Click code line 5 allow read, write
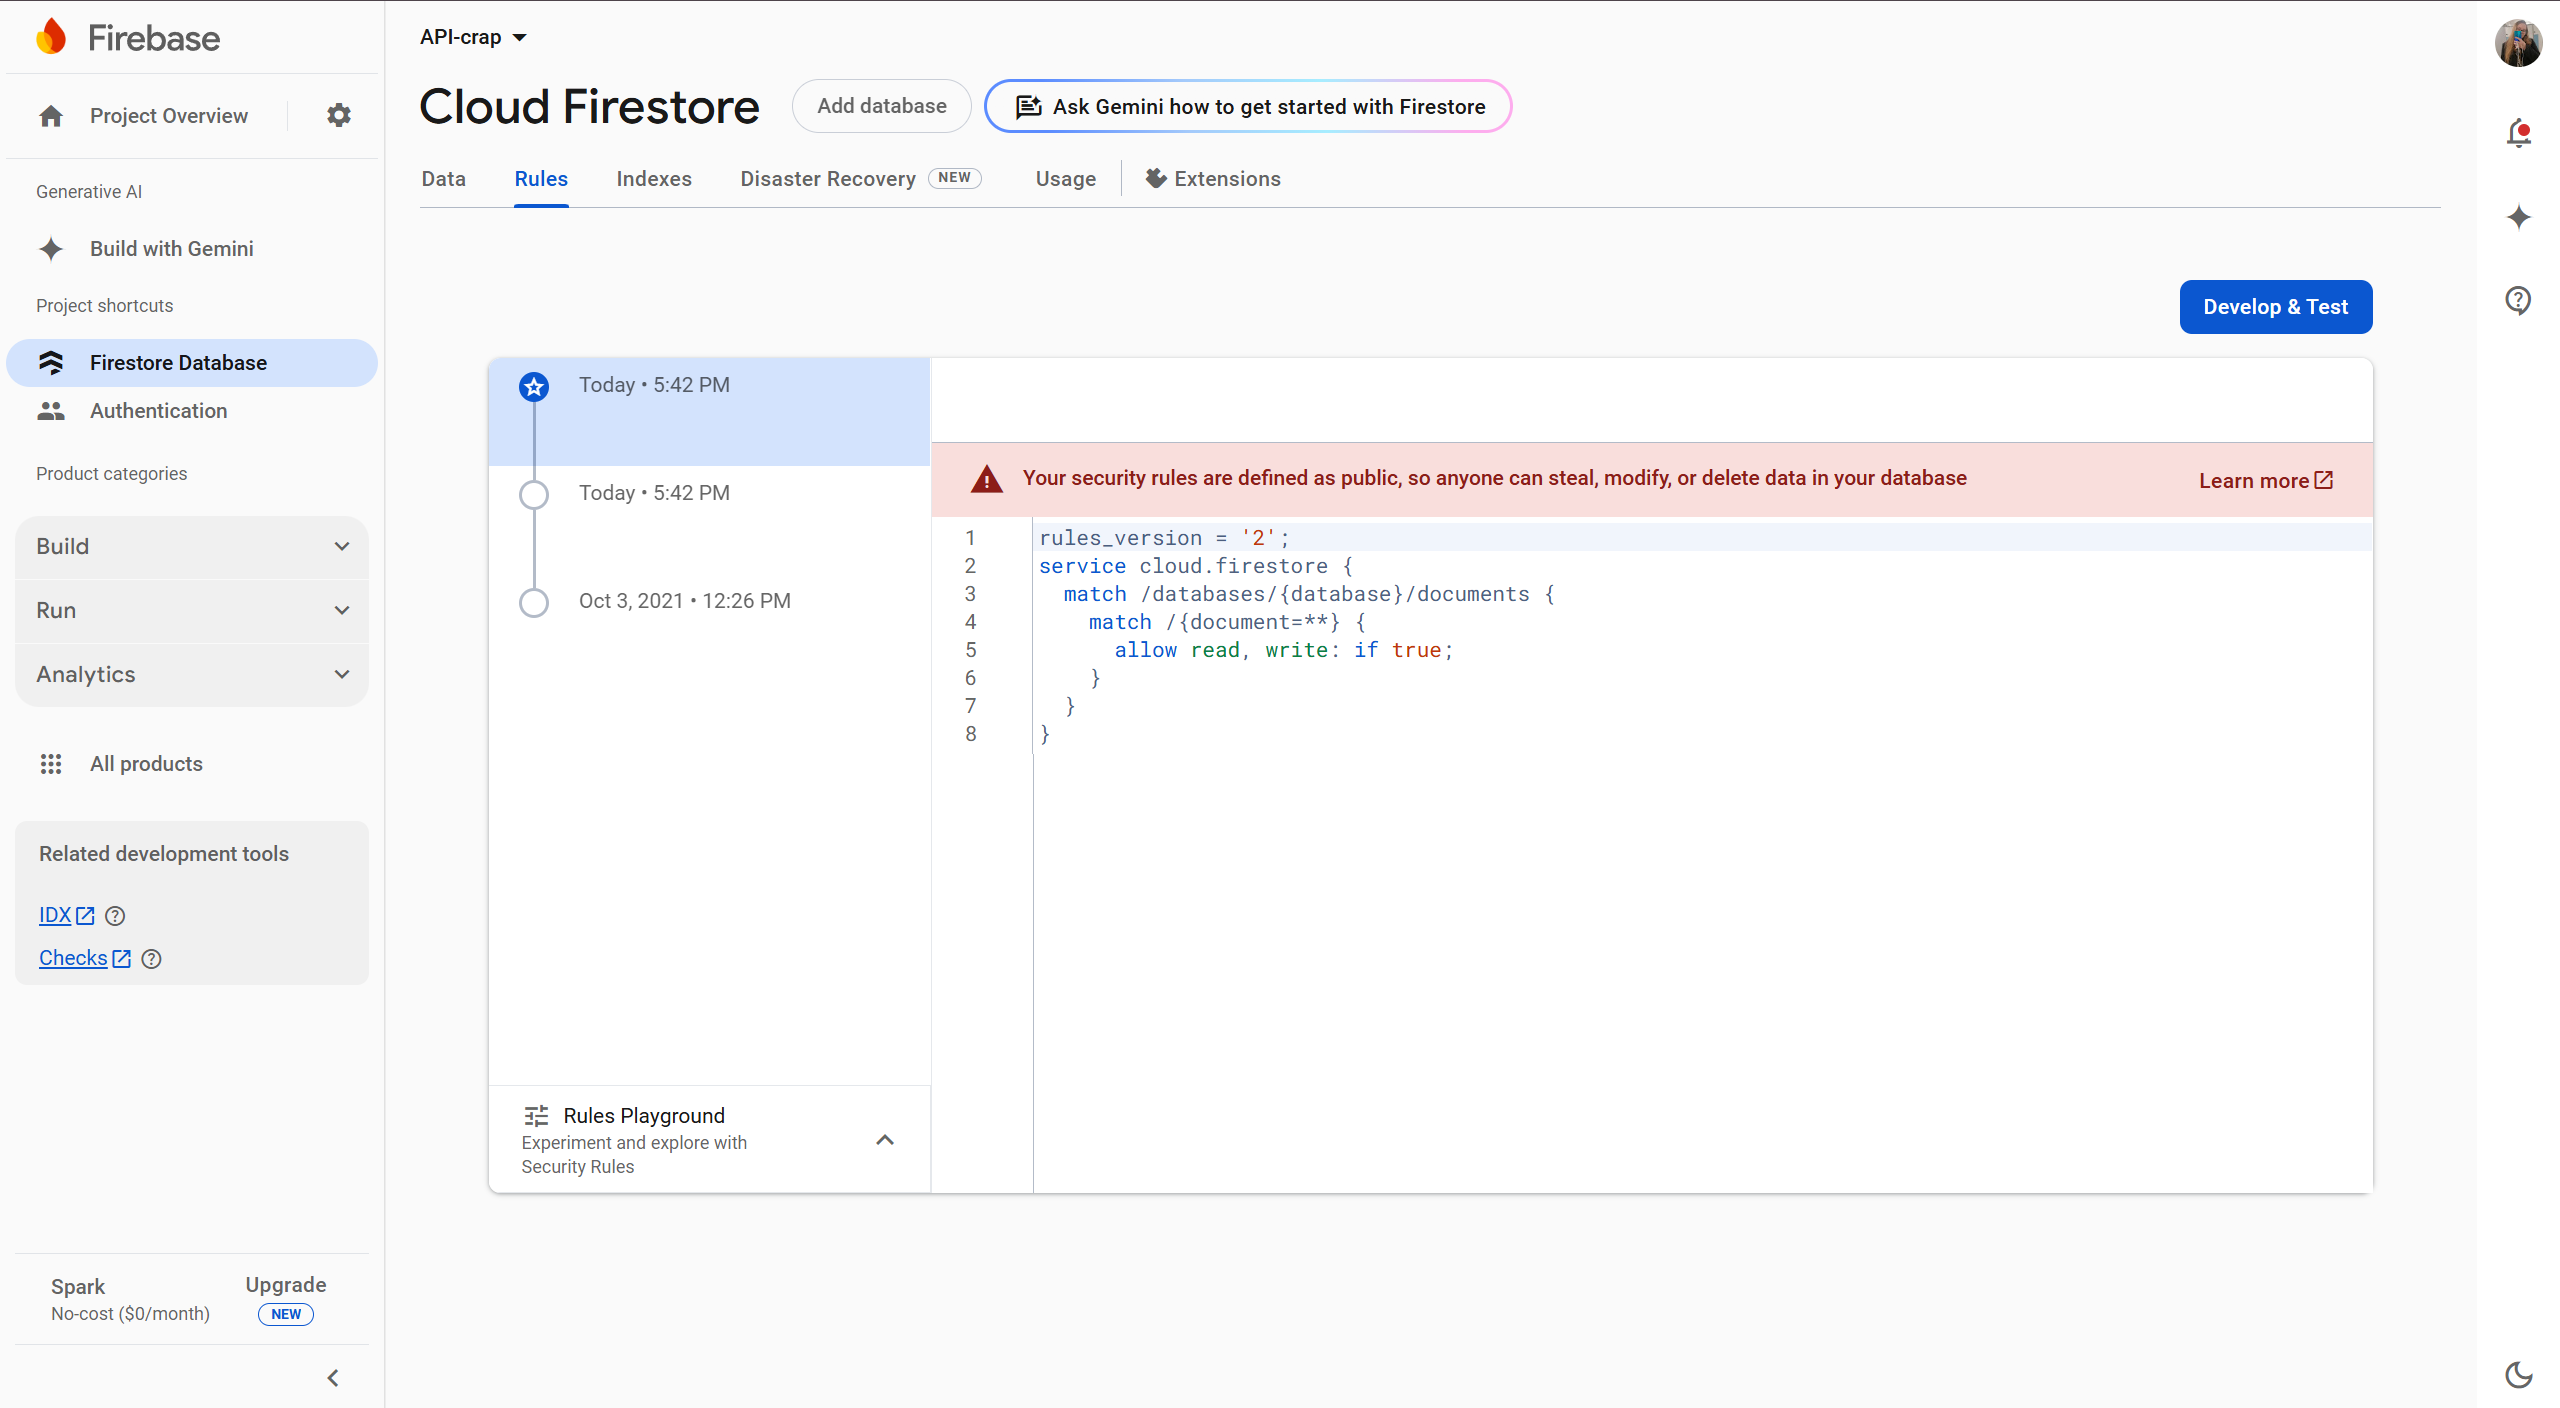This screenshot has width=2560, height=1408. pyautogui.click(x=1284, y=650)
